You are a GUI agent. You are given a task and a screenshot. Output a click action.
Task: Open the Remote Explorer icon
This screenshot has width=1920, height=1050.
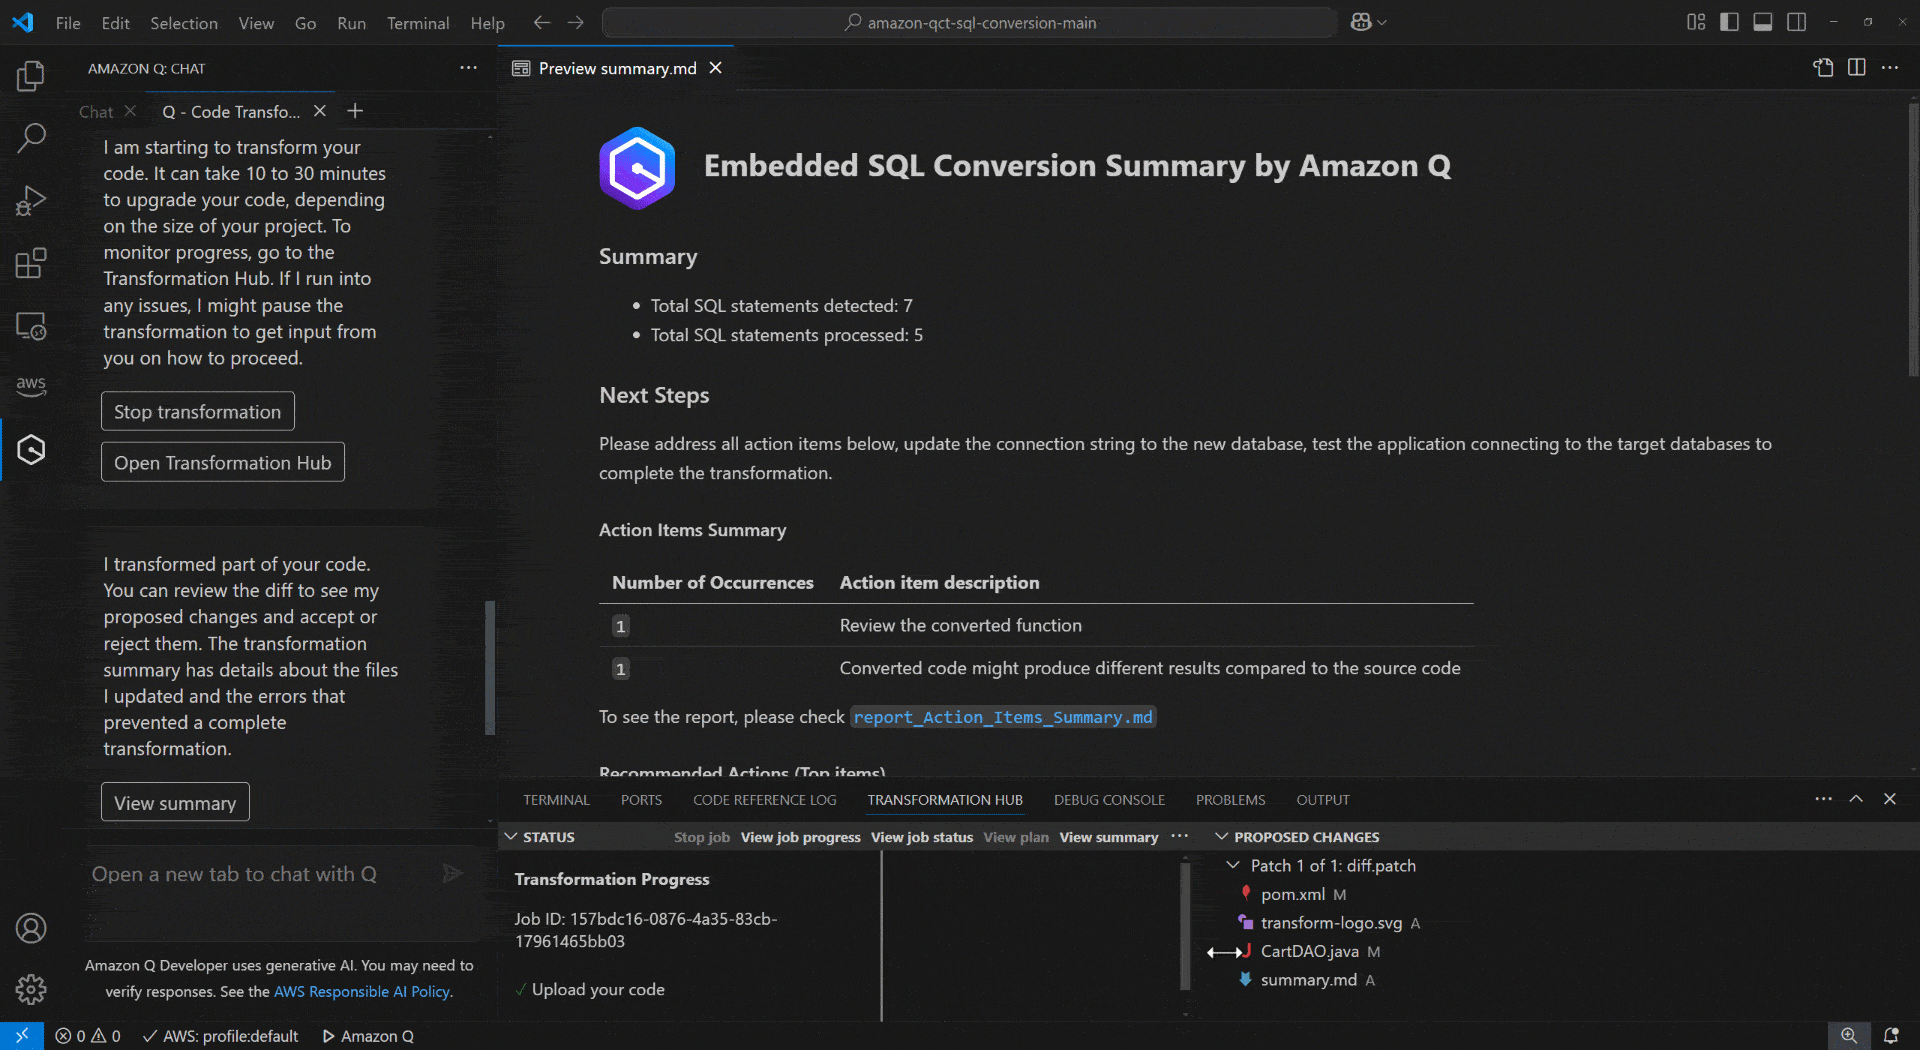[31, 325]
